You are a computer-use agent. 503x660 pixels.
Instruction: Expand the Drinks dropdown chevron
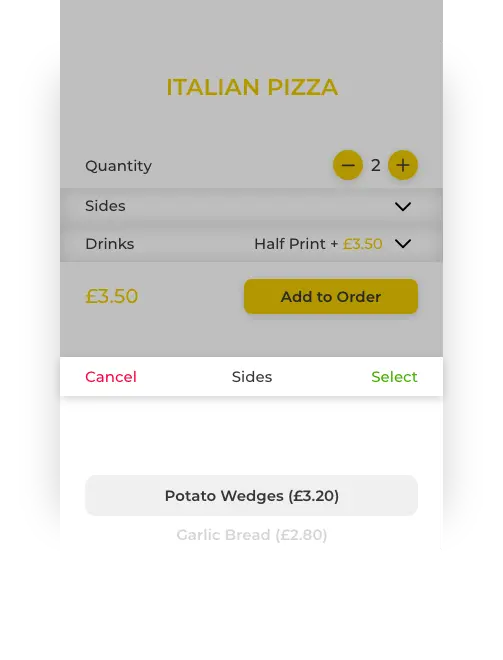[403, 244]
